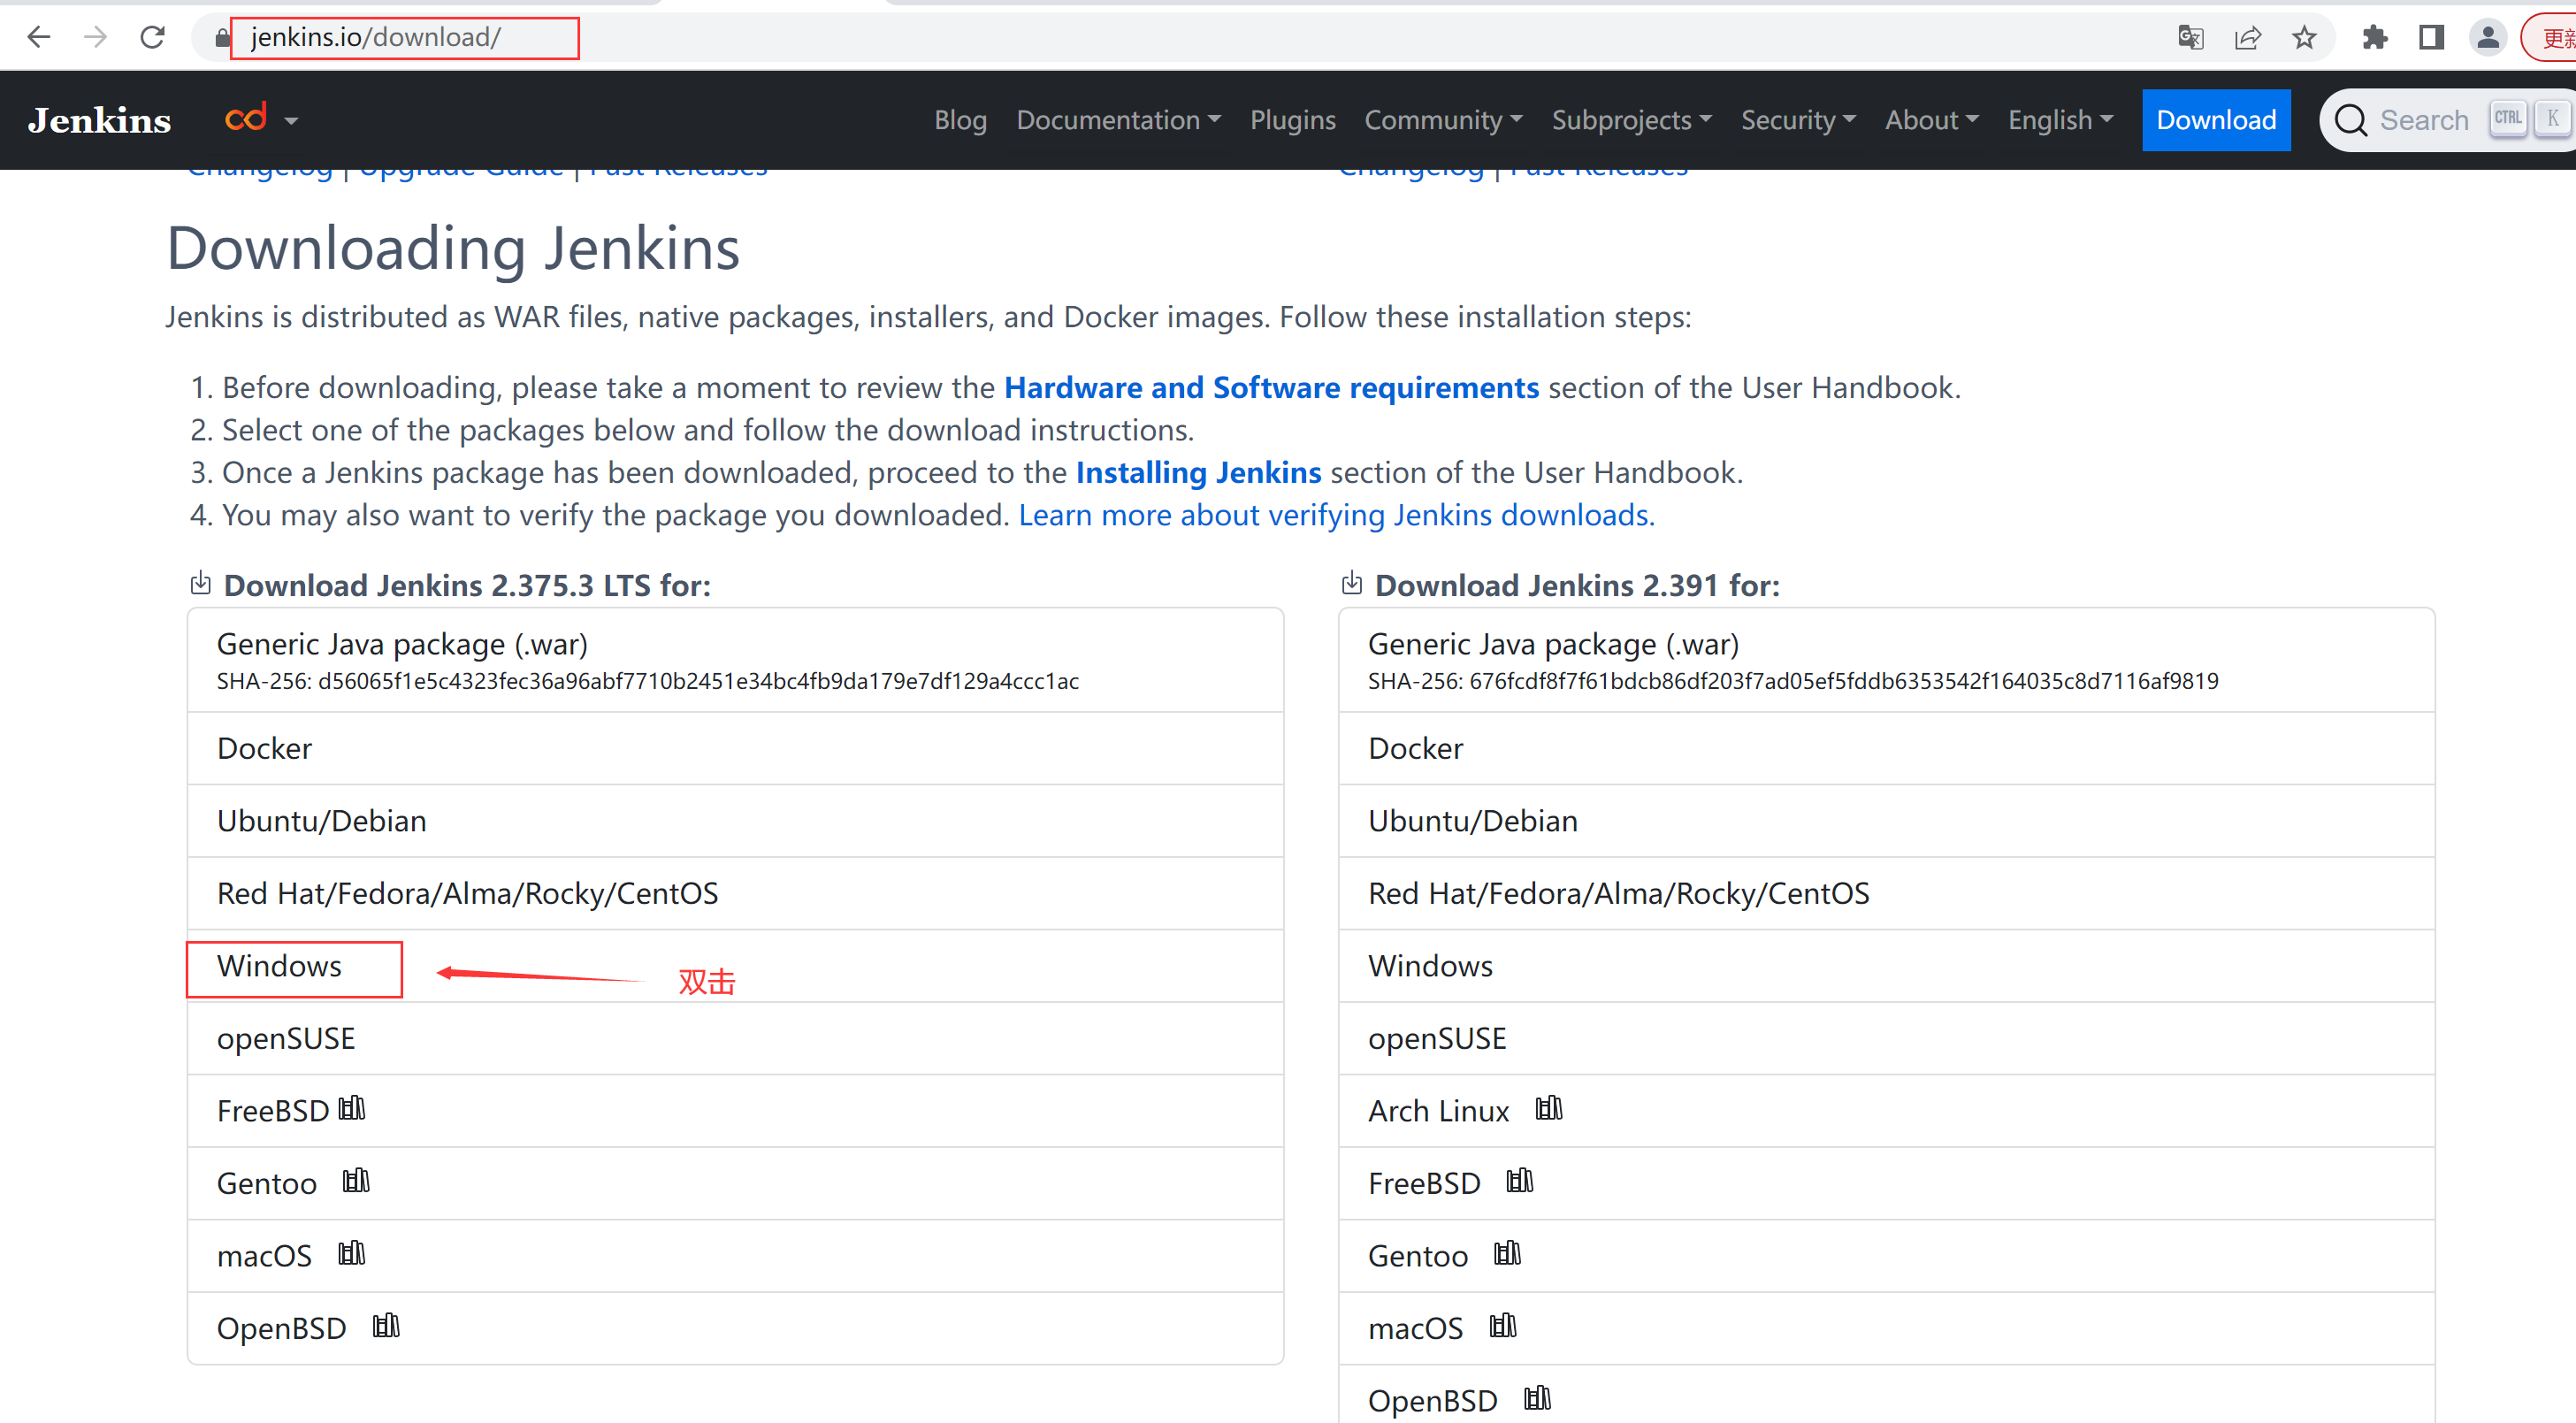Click the Search input field

tap(2423, 120)
